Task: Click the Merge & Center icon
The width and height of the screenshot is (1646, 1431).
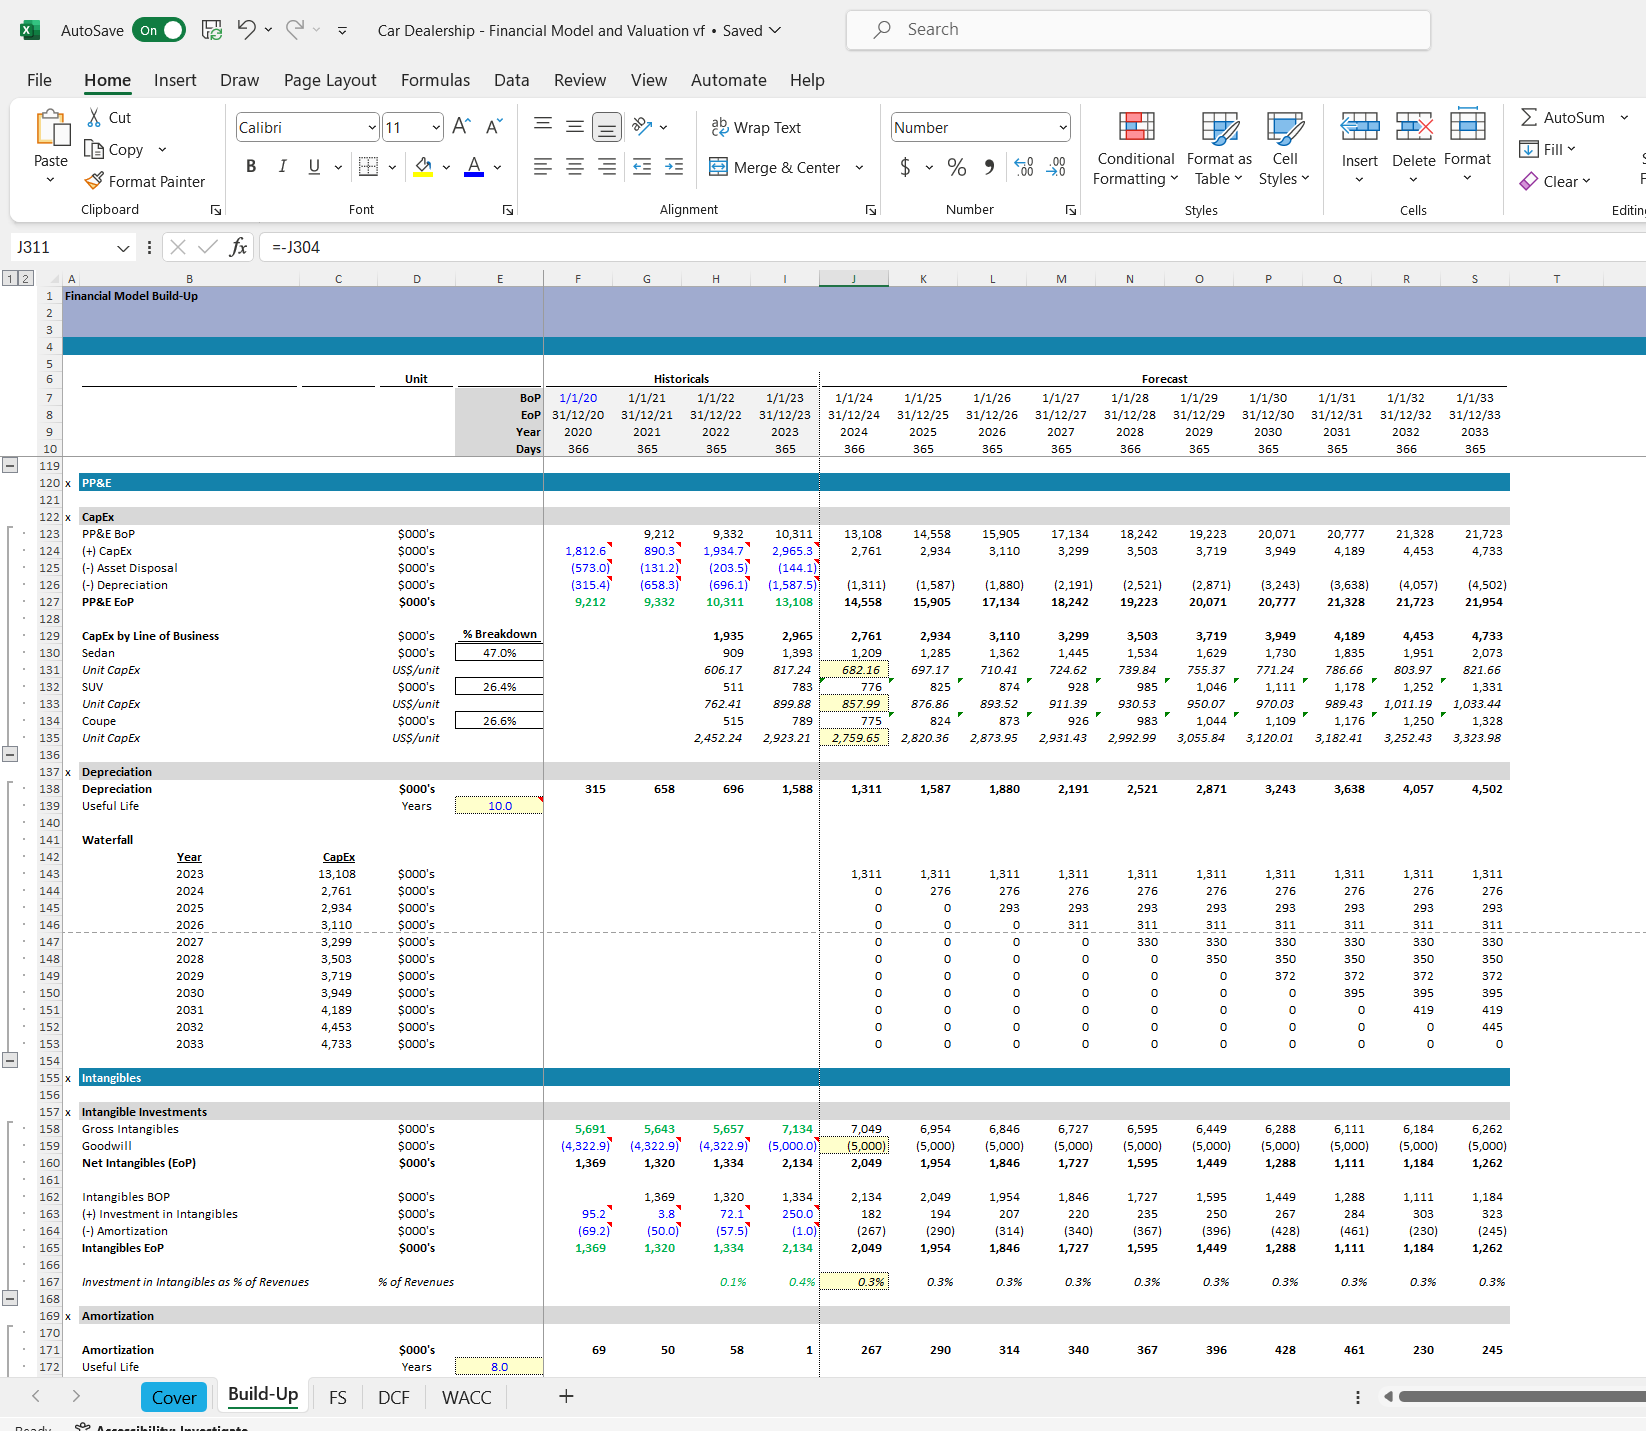Action: pyautogui.click(x=718, y=167)
